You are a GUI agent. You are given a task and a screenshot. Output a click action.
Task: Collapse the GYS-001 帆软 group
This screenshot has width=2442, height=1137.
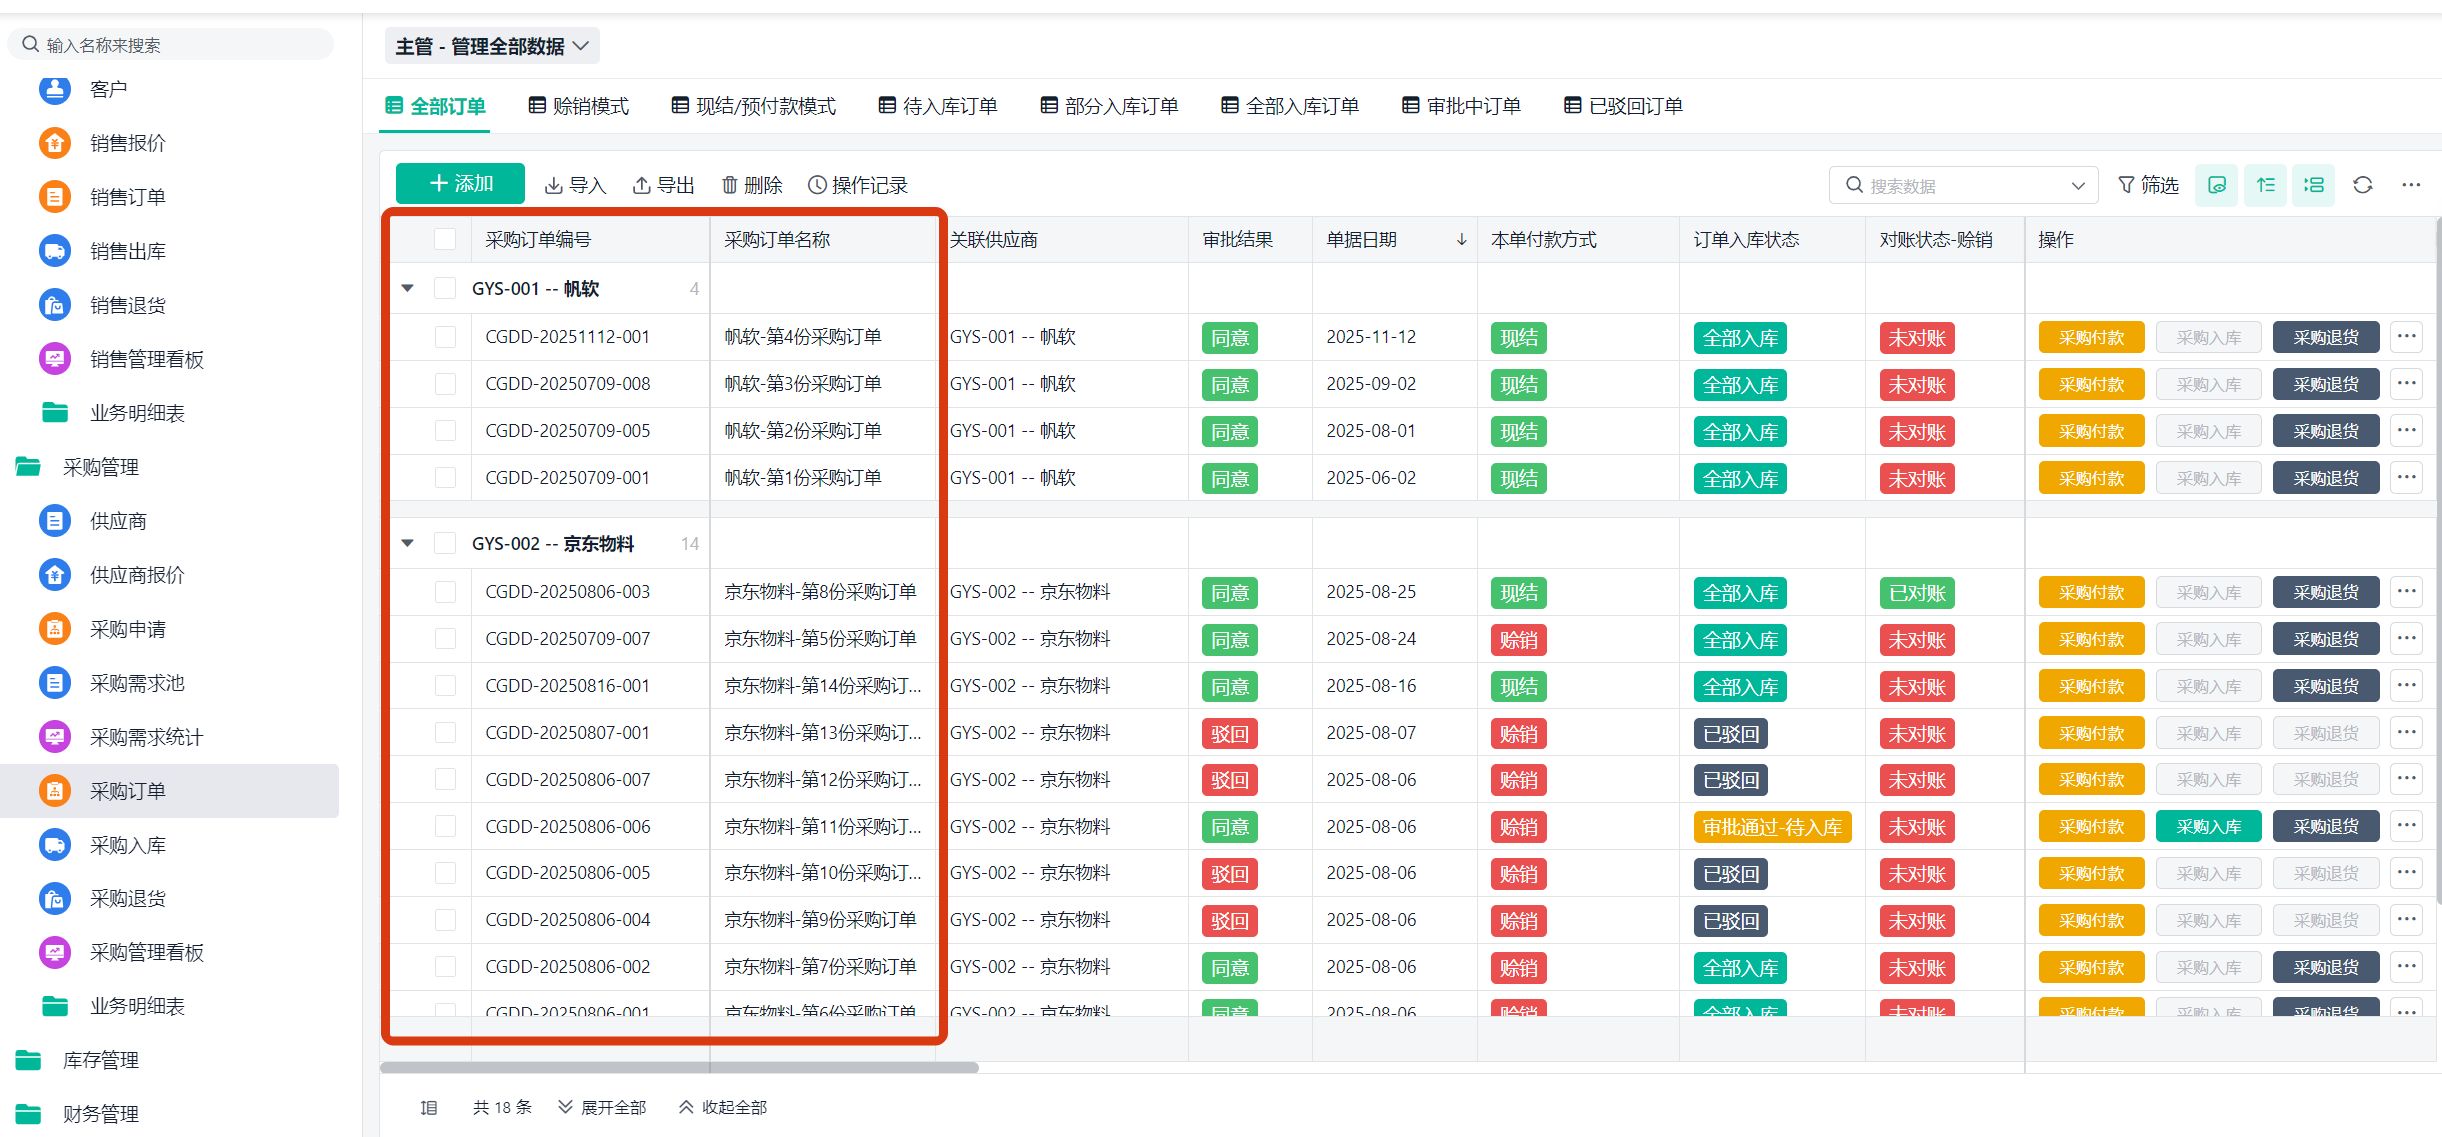click(x=407, y=288)
